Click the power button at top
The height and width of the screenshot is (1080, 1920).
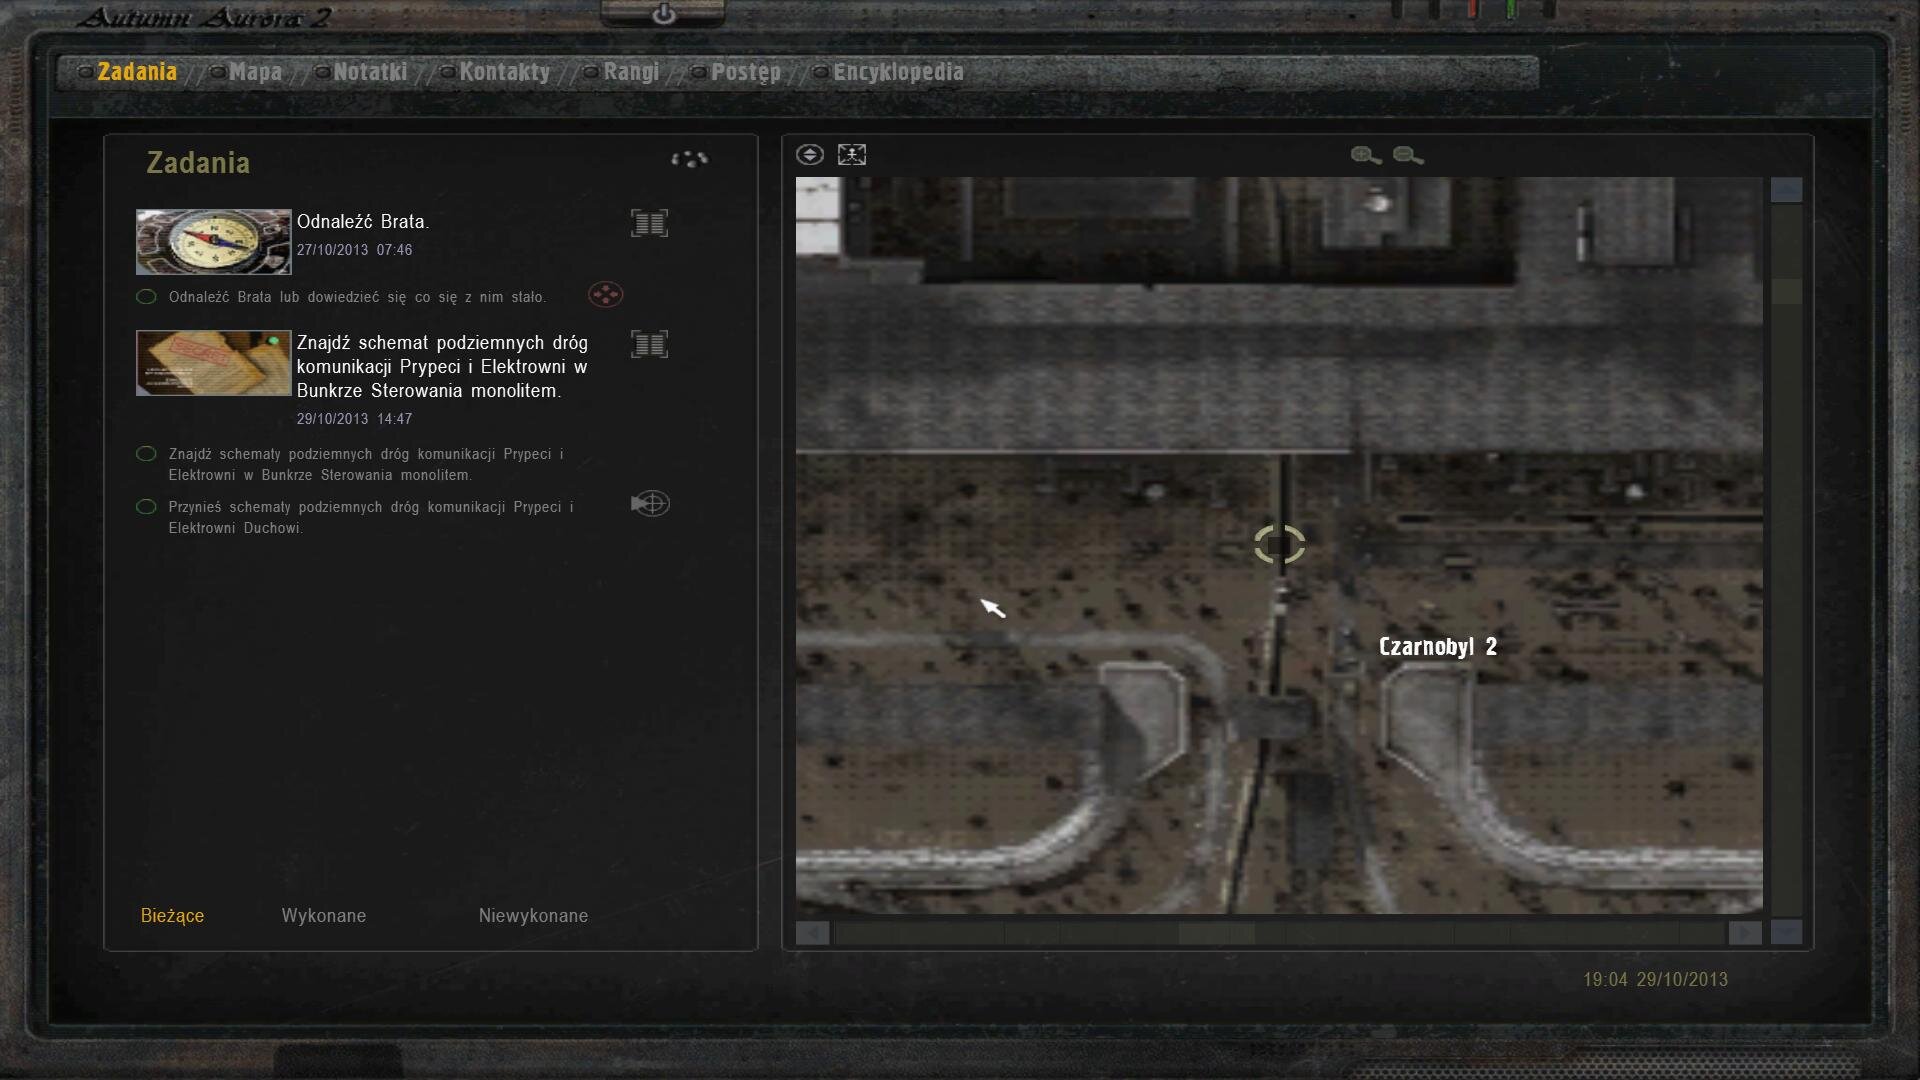[663, 14]
